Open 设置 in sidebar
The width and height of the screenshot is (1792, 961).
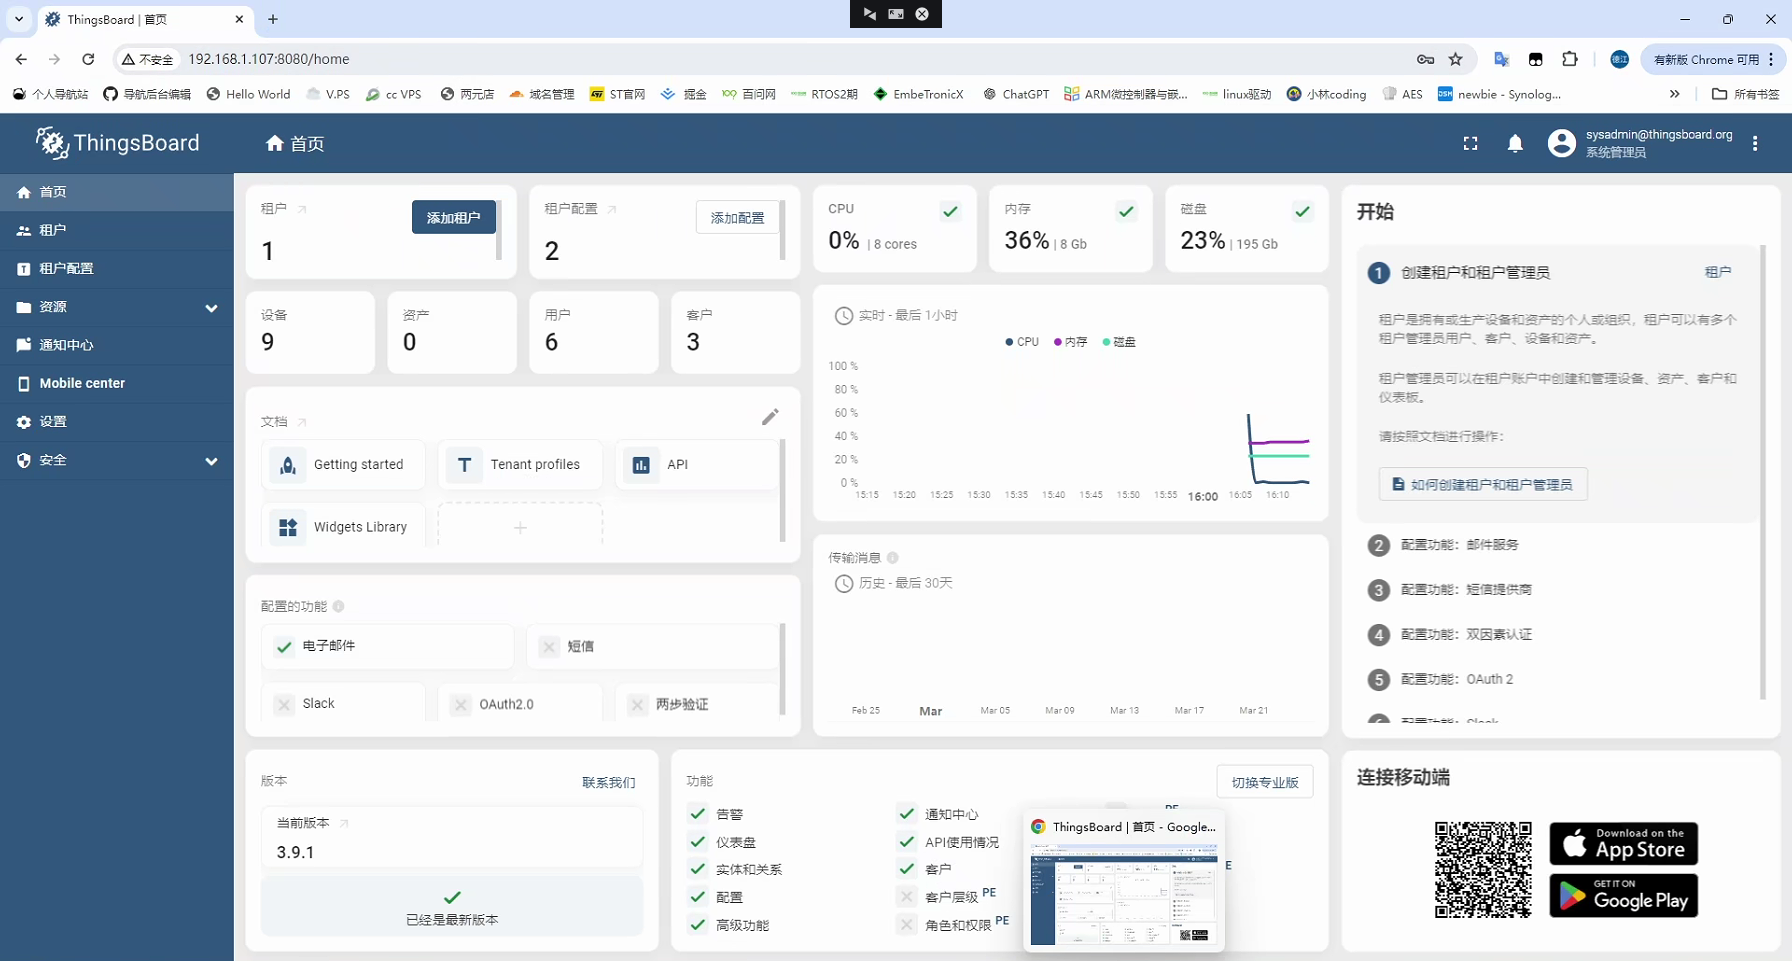pyautogui.click(x=117, y=422)
